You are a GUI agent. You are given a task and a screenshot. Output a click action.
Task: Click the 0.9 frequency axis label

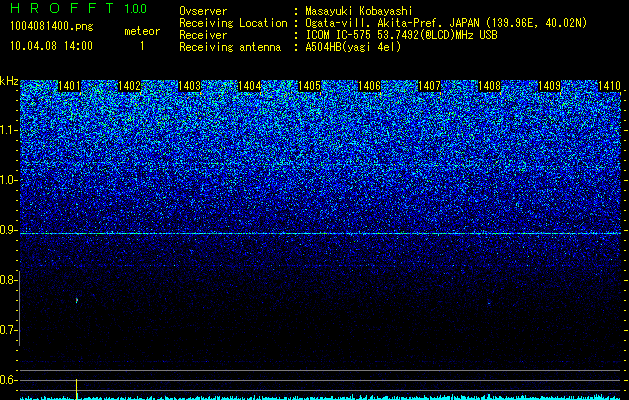tap(8, 230)
